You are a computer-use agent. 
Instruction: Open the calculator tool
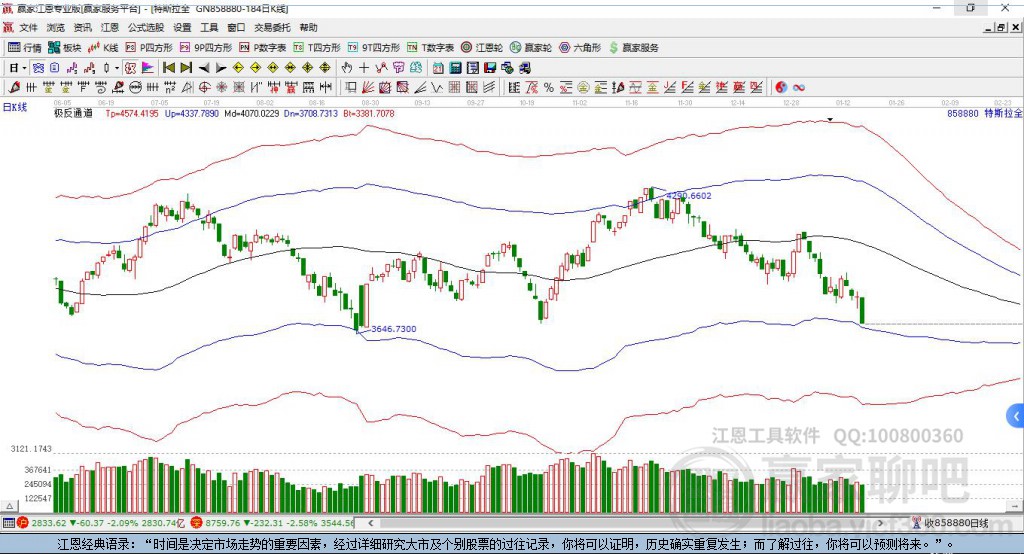[x=455, y=67]
